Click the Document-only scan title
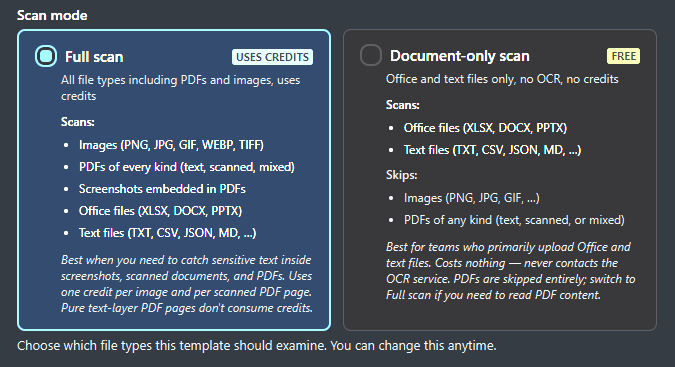675x367 pixels. tap(460, 56)
